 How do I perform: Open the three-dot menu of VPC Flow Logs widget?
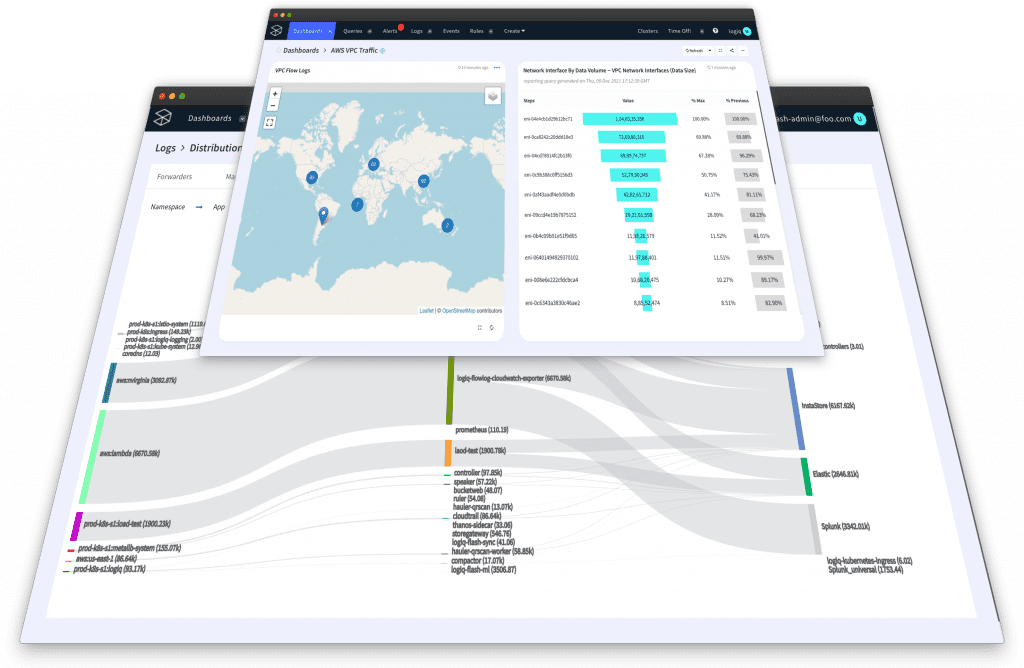pyautogui.click(x=497, y=67)
